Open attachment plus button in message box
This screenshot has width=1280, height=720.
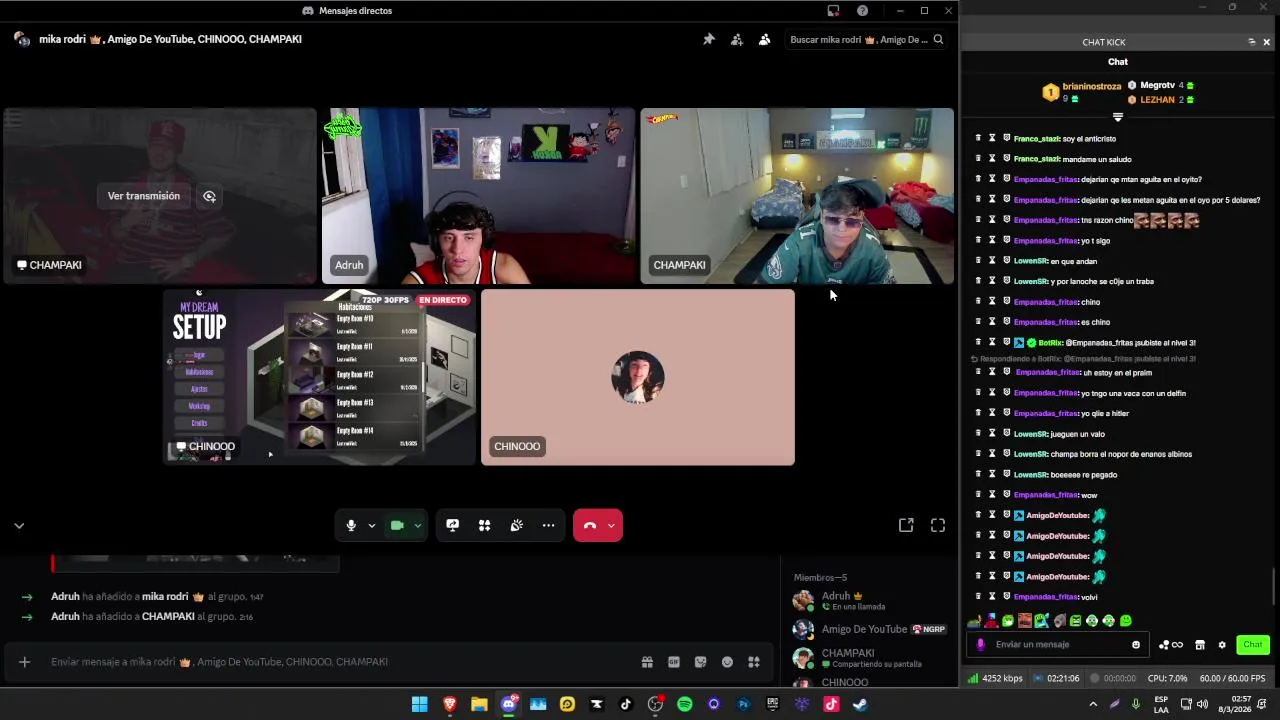pyautogui.click(x=25, y=661)
